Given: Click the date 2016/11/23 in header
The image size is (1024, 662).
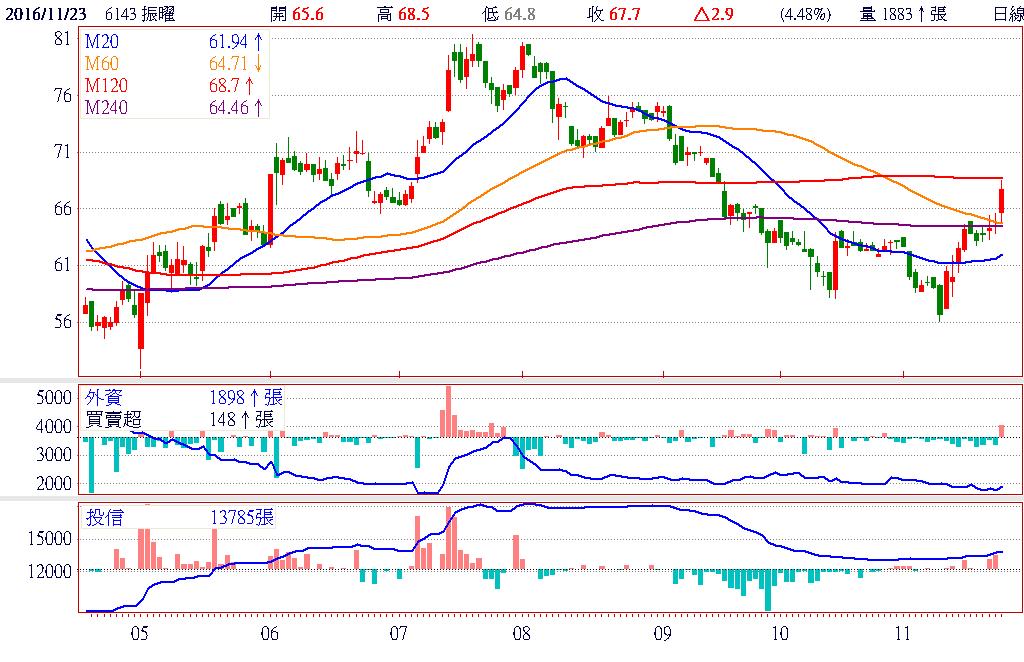Looking at the screenshot, I should point(46,14).
